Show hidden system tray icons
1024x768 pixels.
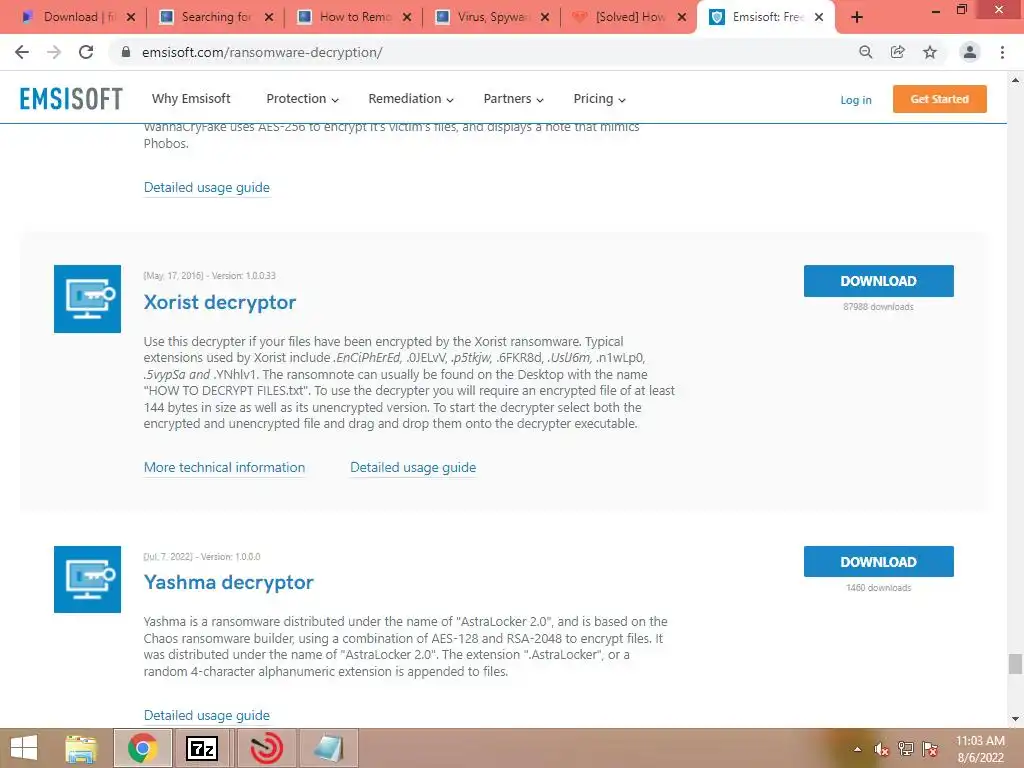857,749
